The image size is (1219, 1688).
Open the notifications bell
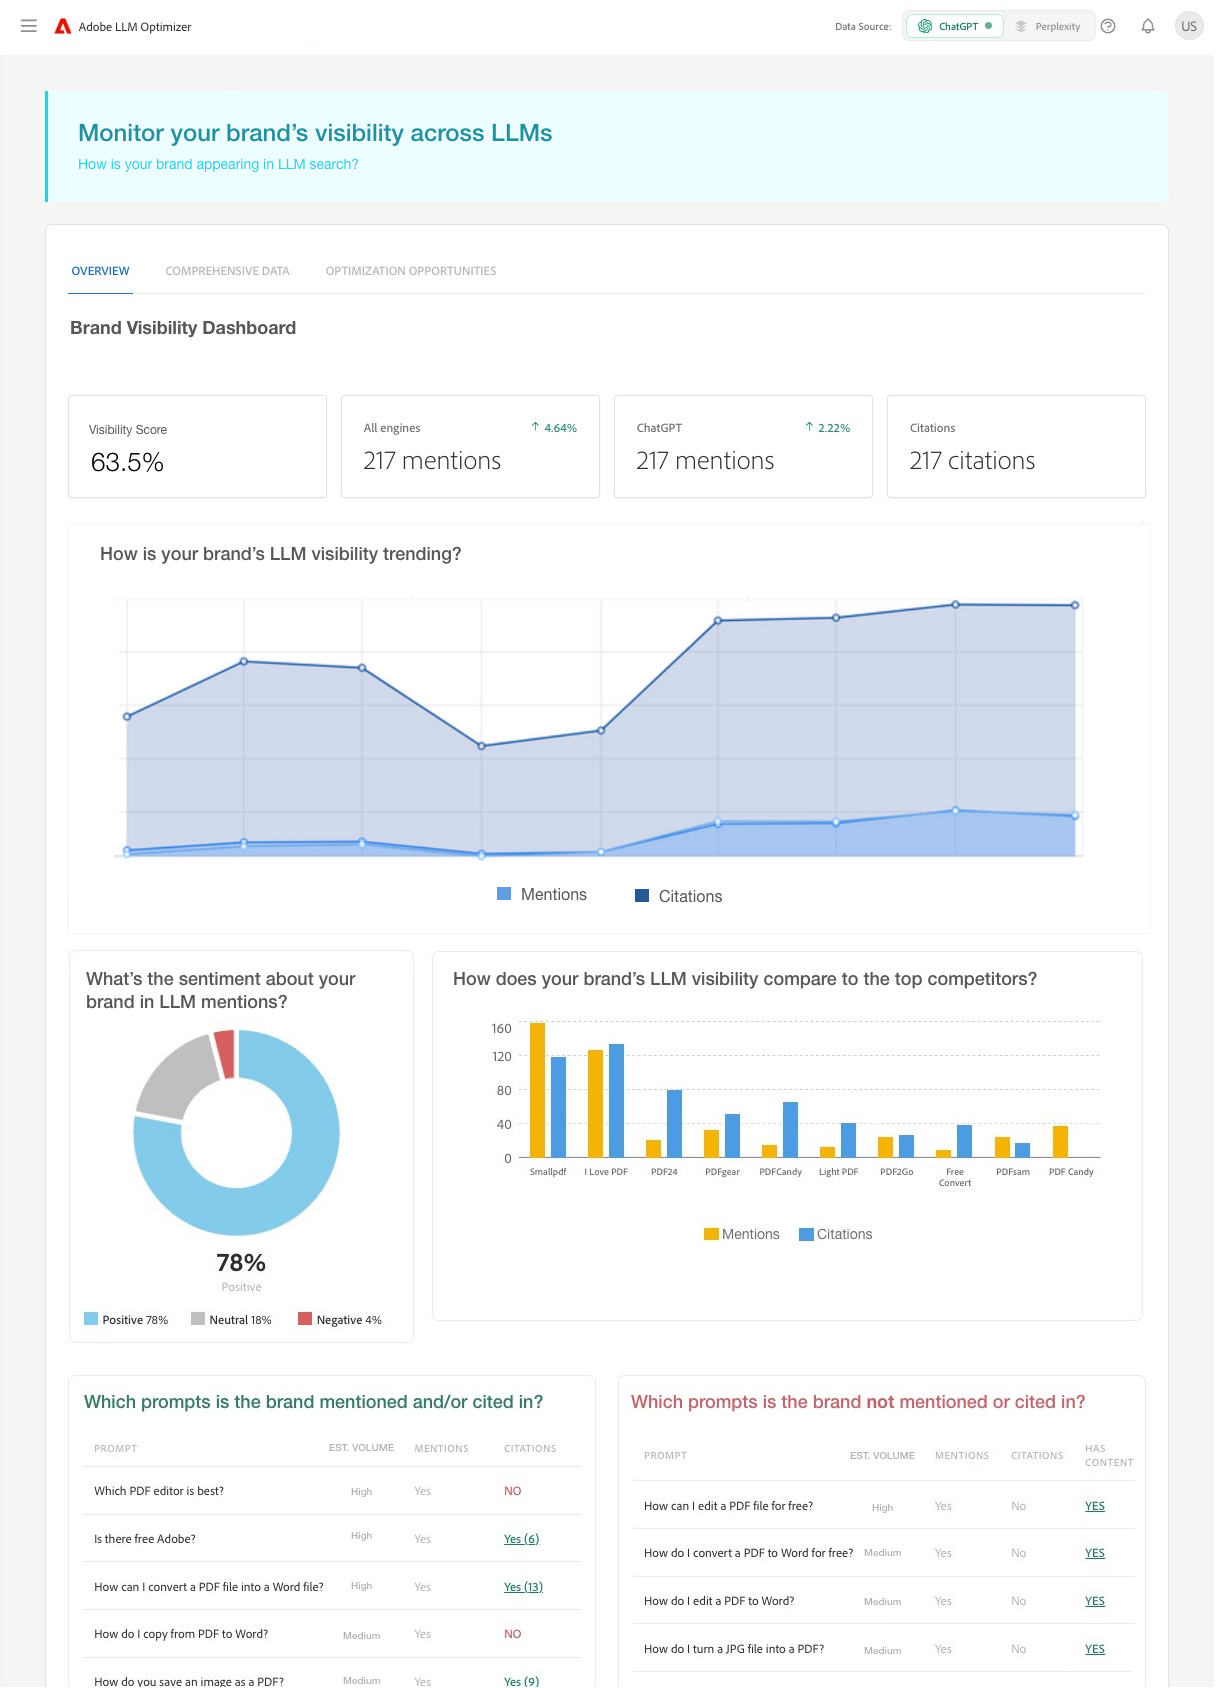click(x=1148, y=26)
